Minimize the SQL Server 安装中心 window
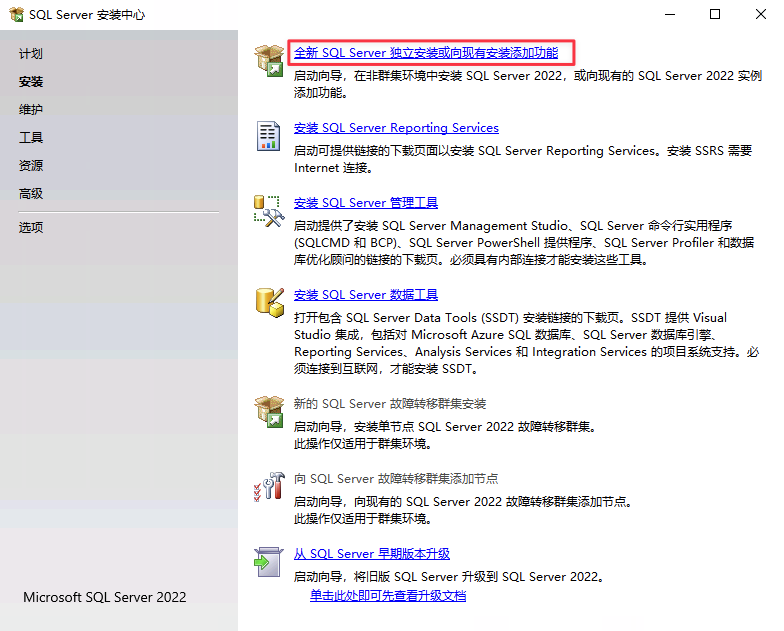The height and width of the screenshot is (631, 784). 670,14
